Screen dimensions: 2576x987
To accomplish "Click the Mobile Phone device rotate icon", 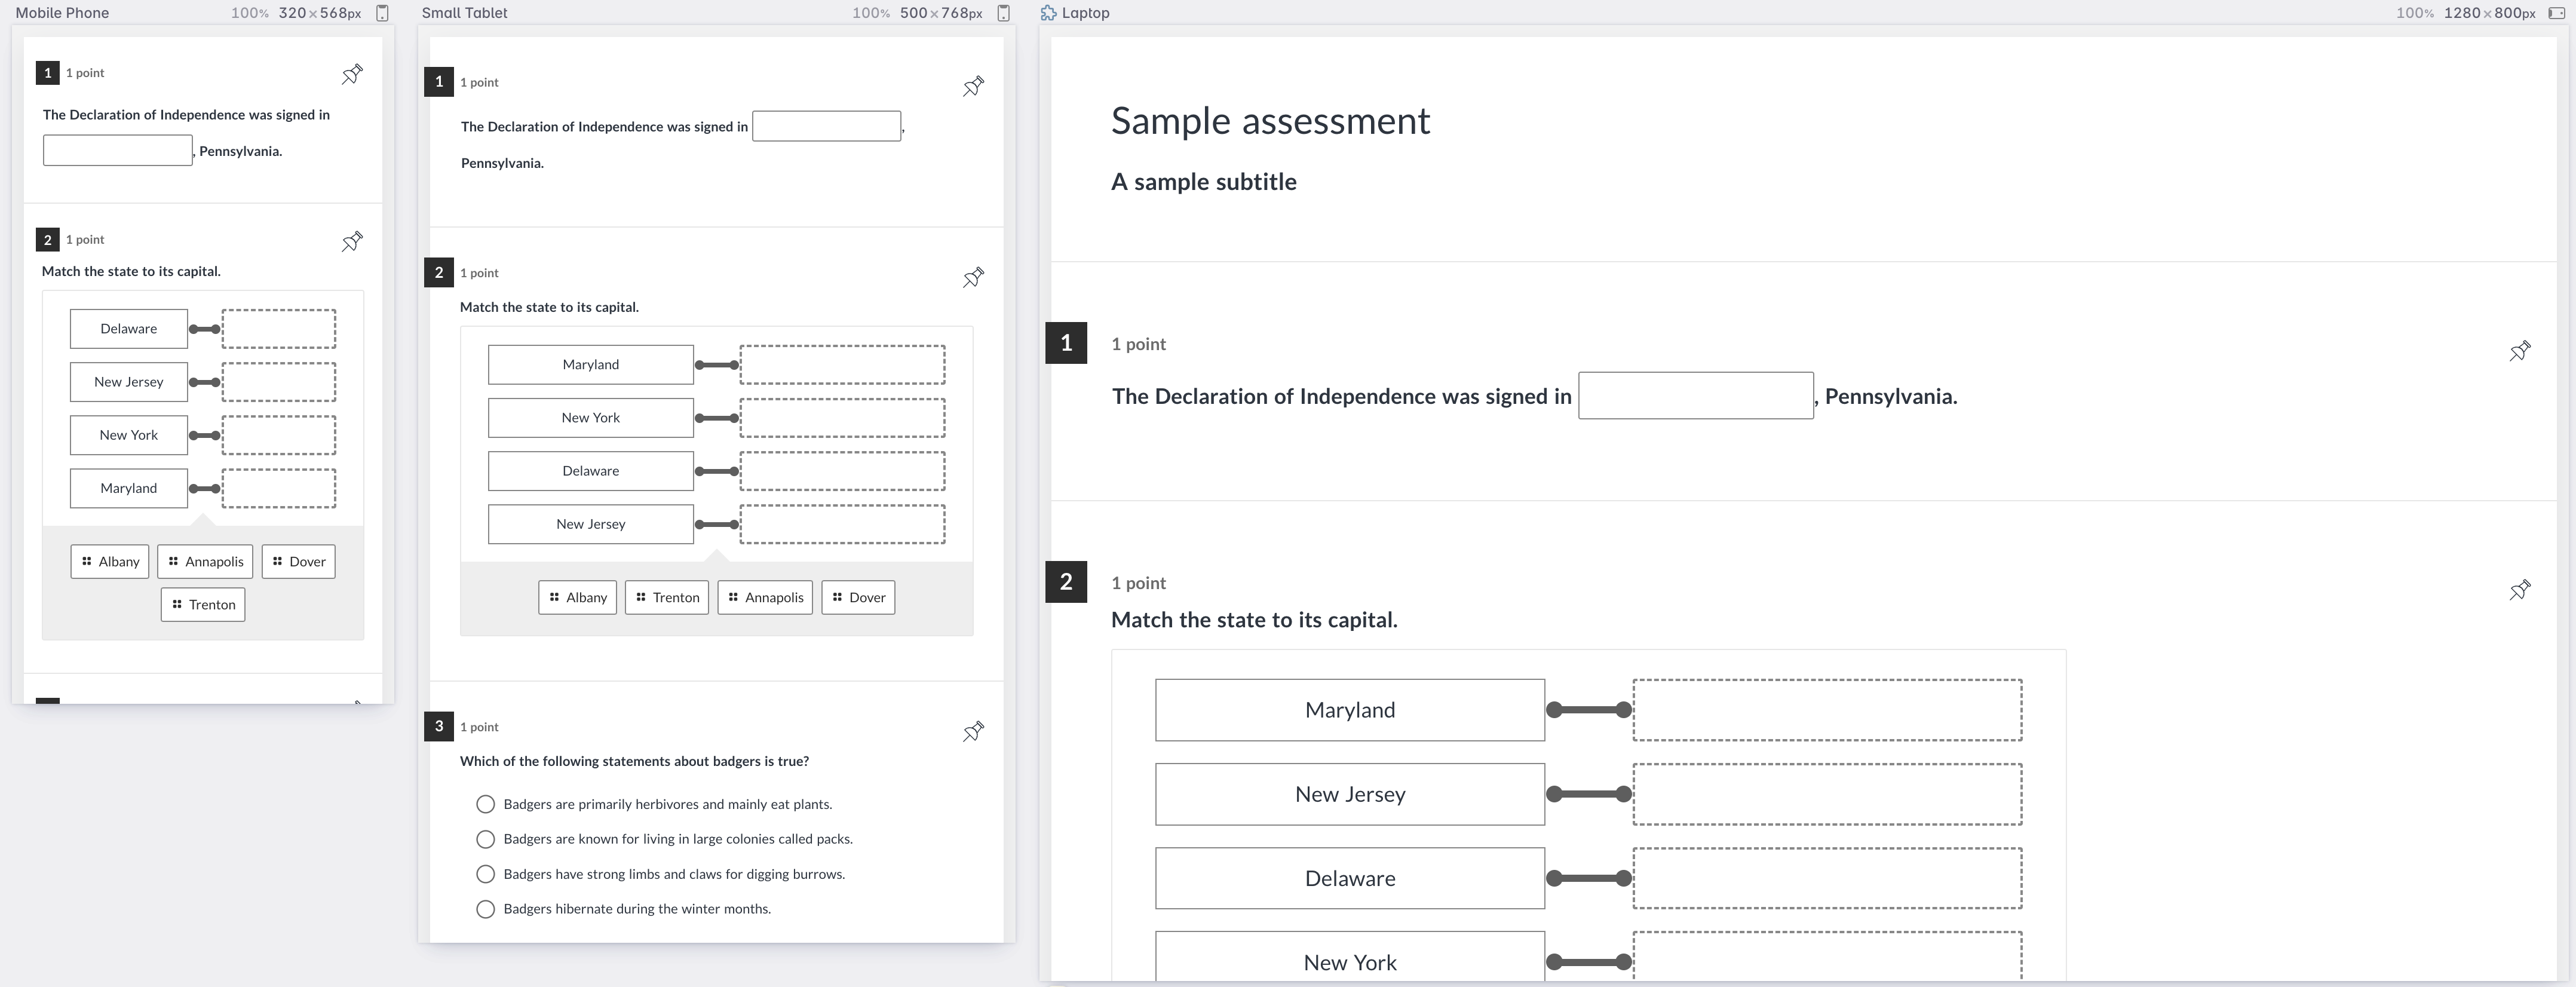I will (x=382, y=13).
